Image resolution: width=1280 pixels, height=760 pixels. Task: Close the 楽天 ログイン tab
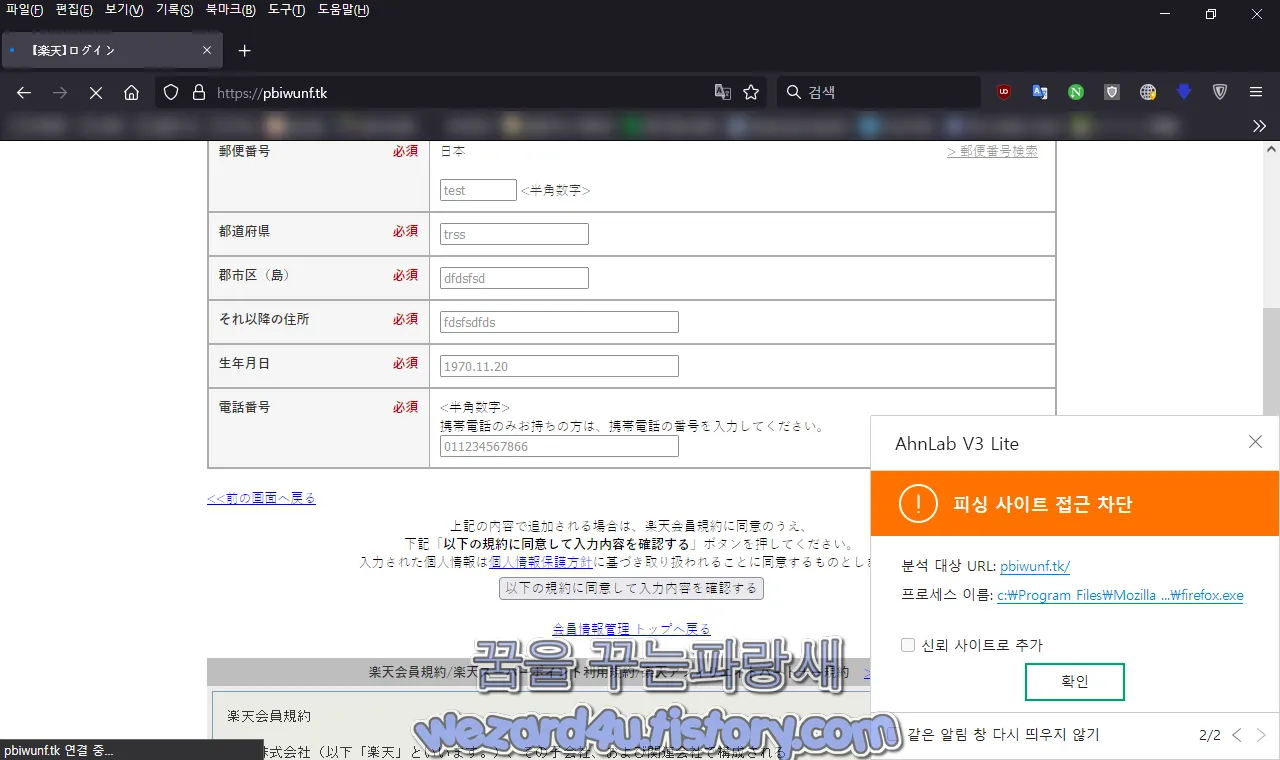coord(207,50)
